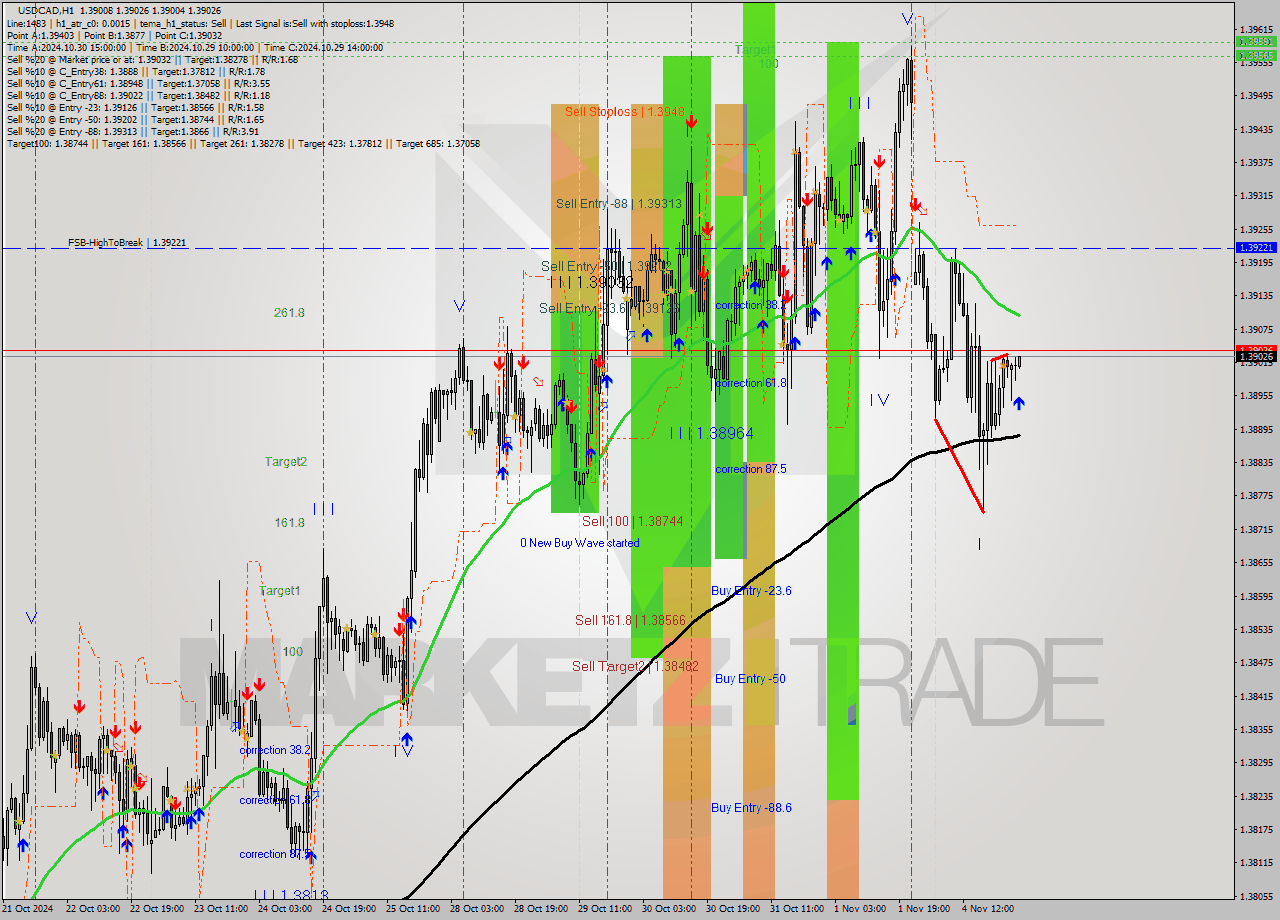
Task: Click the '31 Oct 11:00' time axis label
Action: (797, 909)
